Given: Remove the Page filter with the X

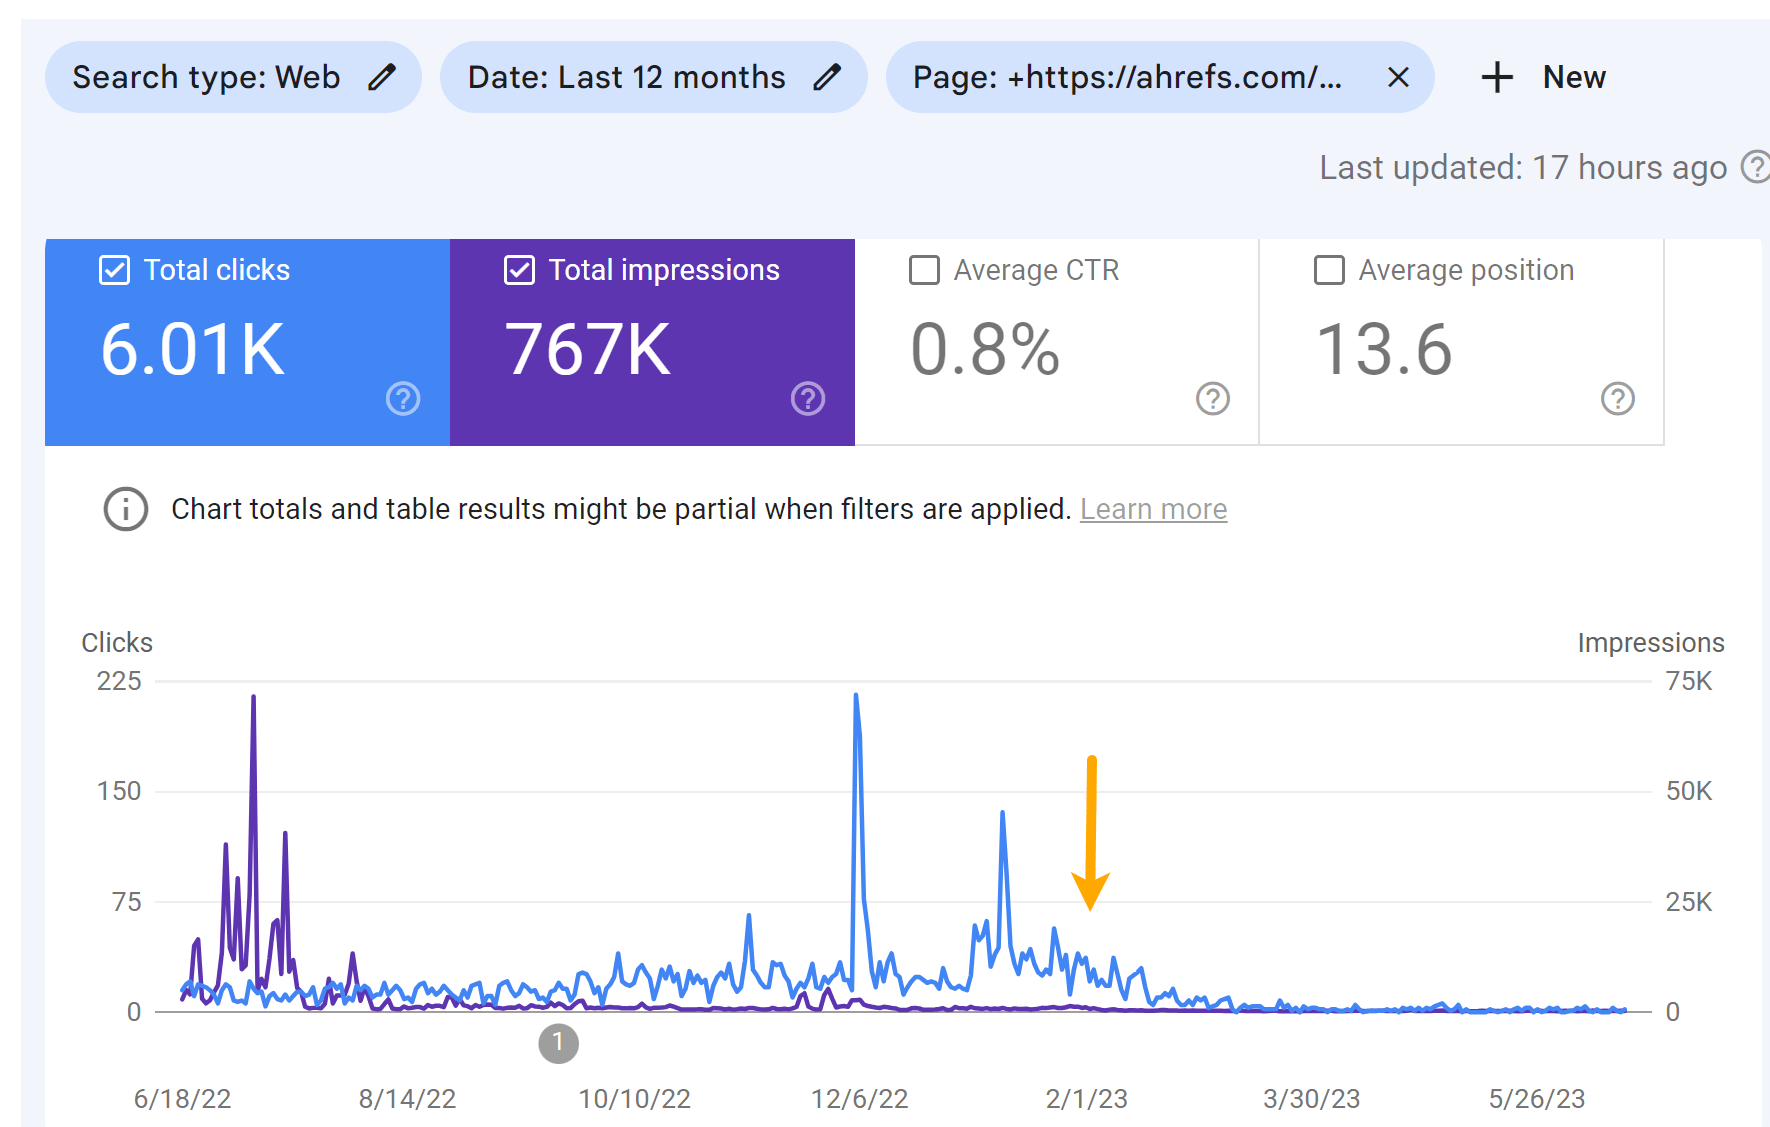Looking at the screenshot, I should pyautogui.click(x=1397, y=77).
